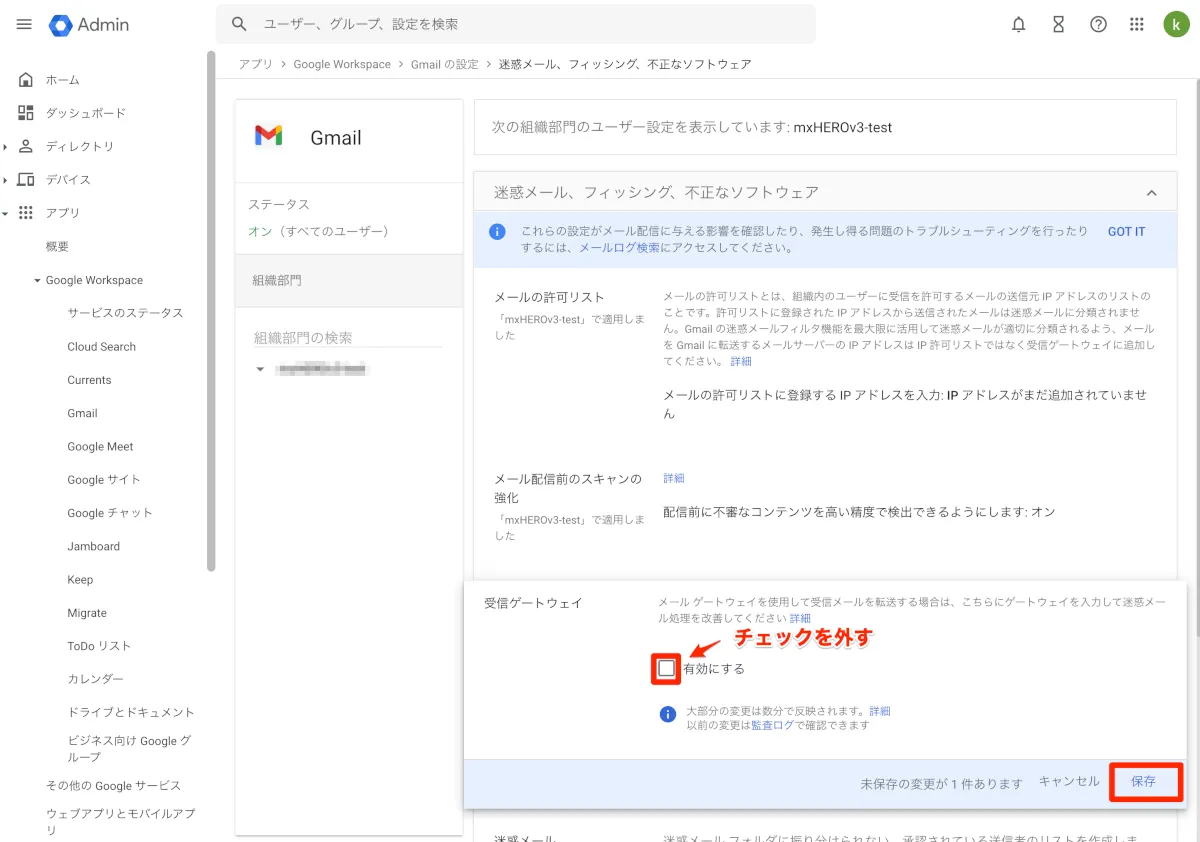Focus 組織部門の検索 field

coord(348,338)
